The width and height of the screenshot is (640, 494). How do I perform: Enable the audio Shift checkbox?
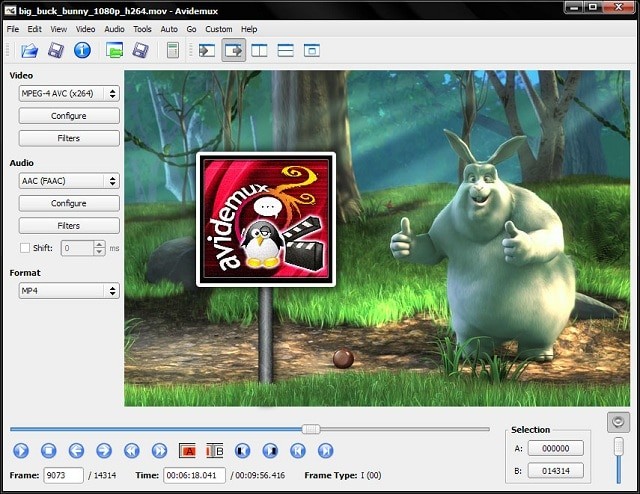(x=25, y=248)
